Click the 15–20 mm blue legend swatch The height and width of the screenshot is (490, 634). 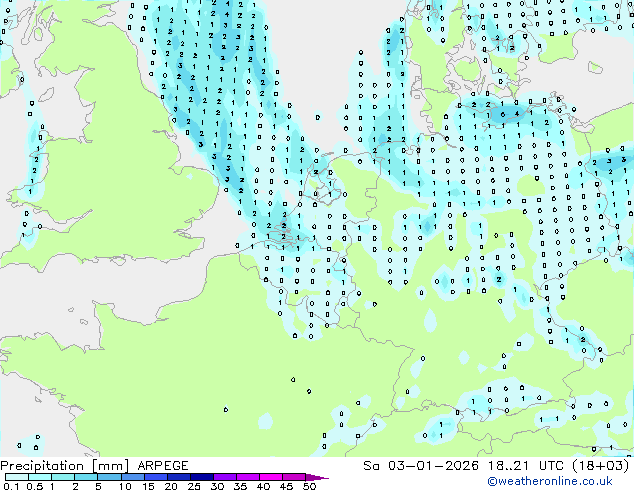click(x=155, y=477)
